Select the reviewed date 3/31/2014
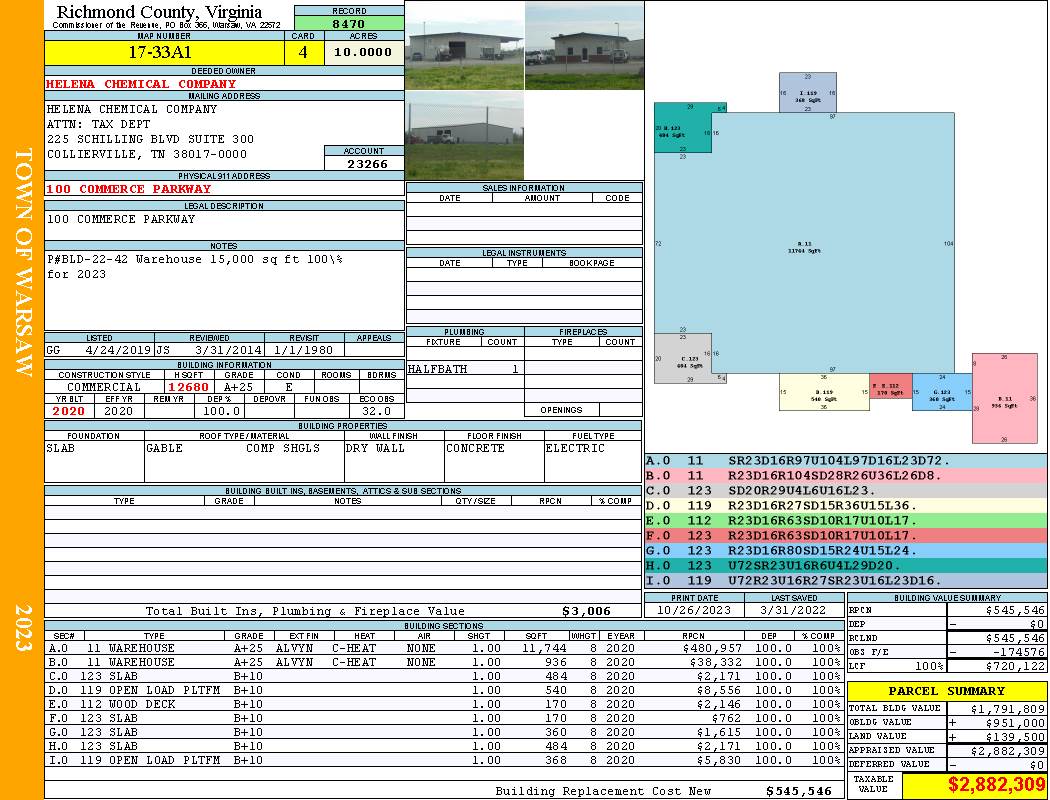This screenshot has height=800, width=1050. click(x=228, y=349)
